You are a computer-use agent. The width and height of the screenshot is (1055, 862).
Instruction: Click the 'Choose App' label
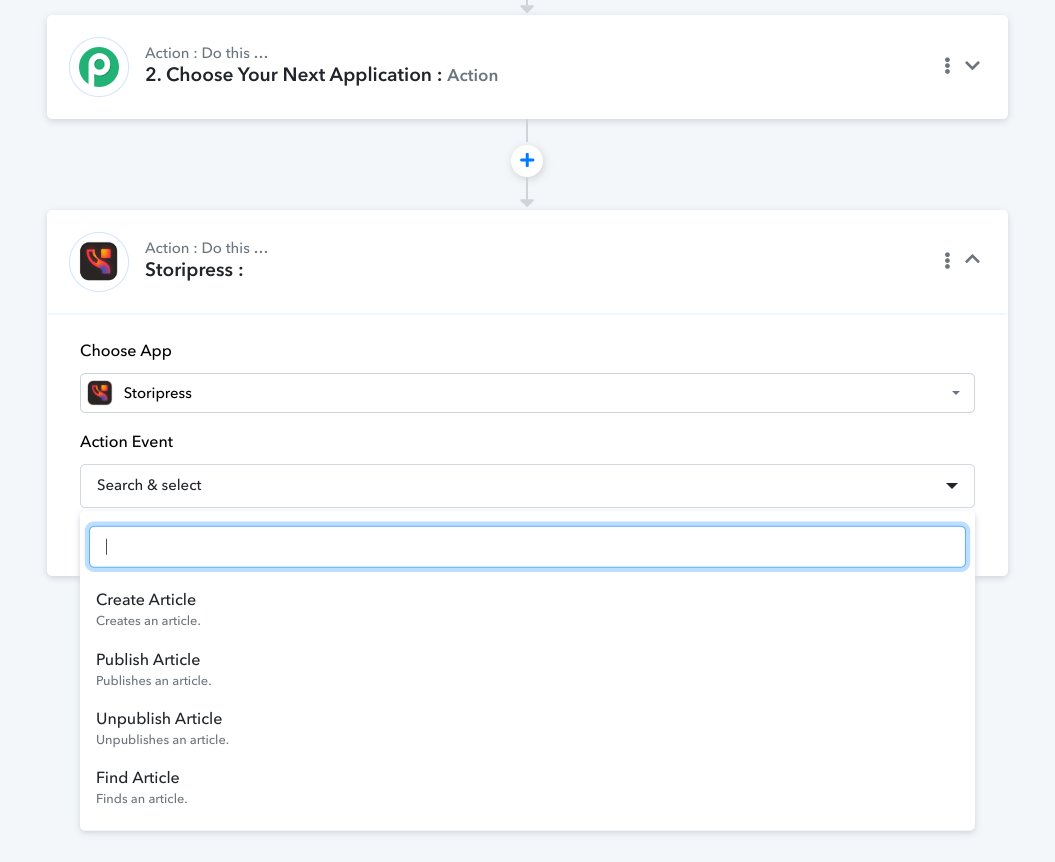click(x=126, y=351)
